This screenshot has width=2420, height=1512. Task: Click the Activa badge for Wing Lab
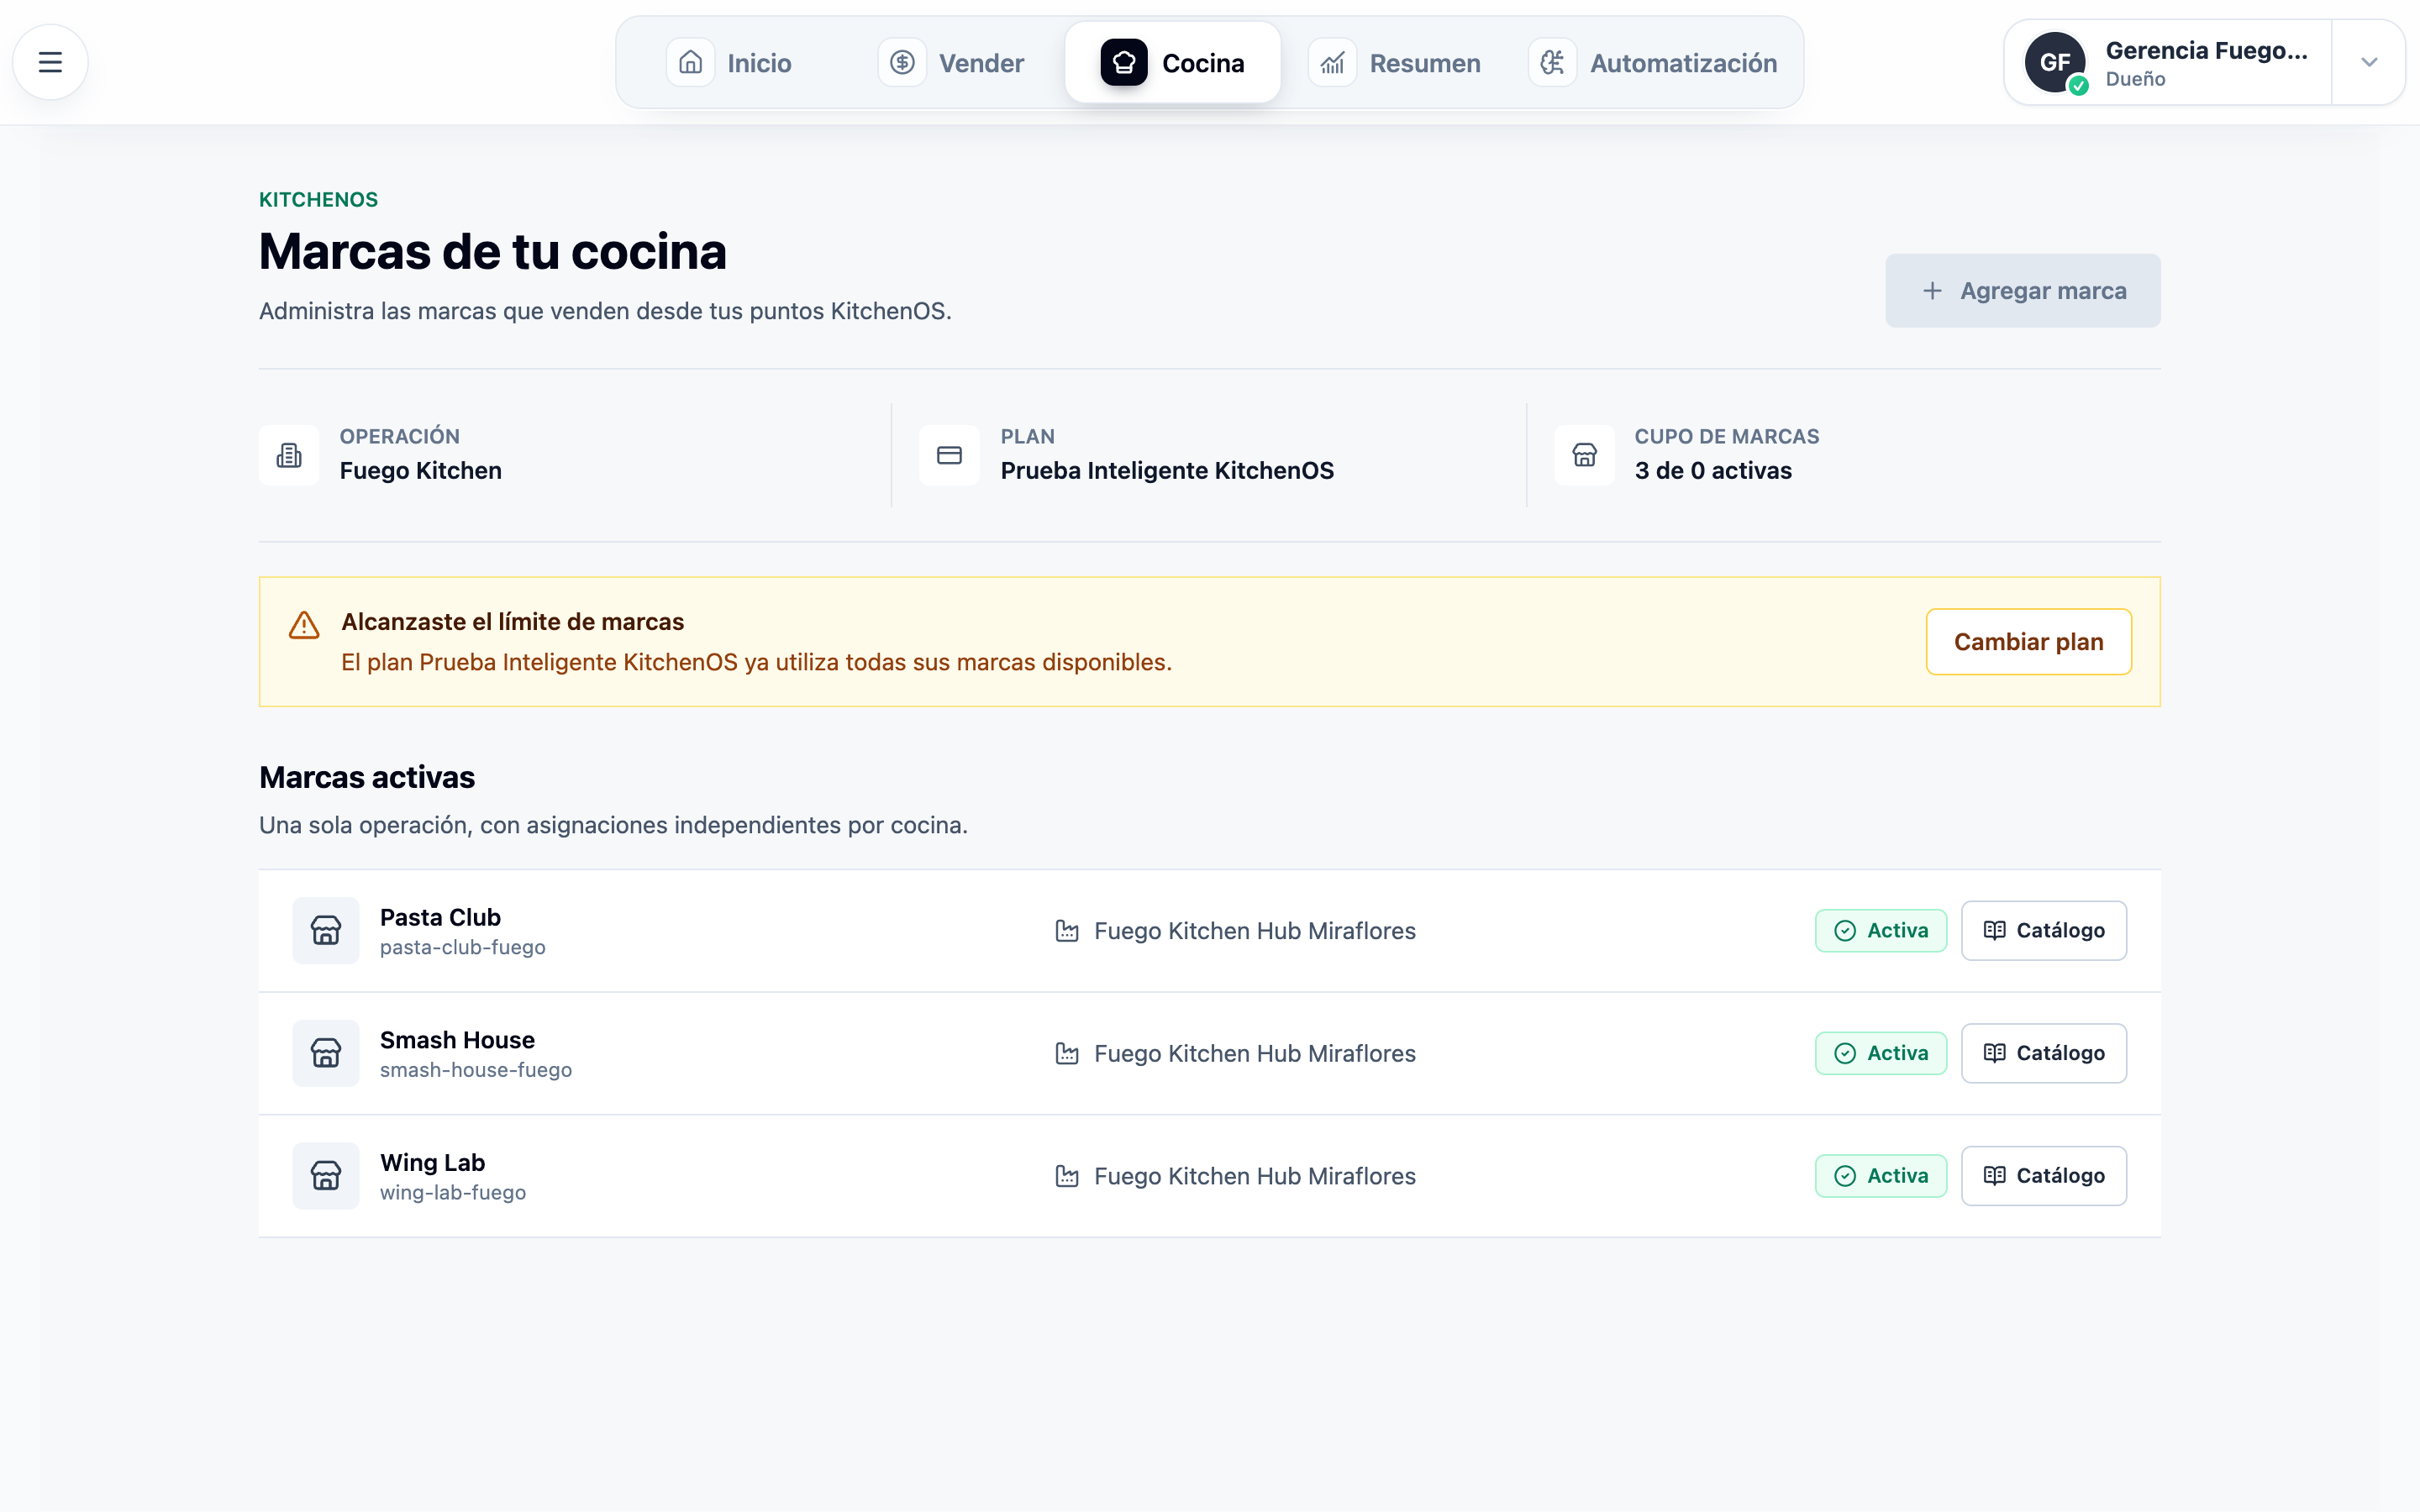(x=1881, y=1176)
